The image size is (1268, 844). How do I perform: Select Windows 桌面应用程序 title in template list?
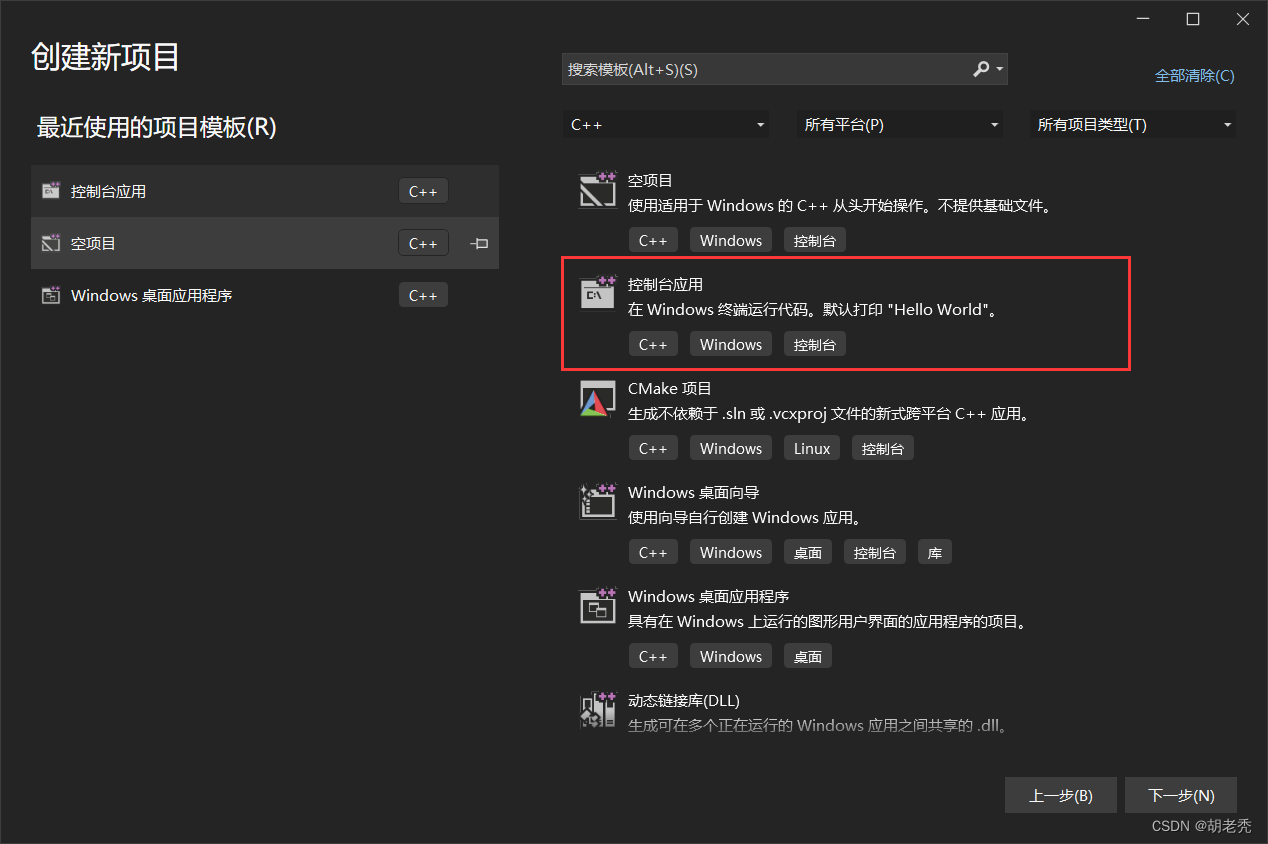click(708, 597)
